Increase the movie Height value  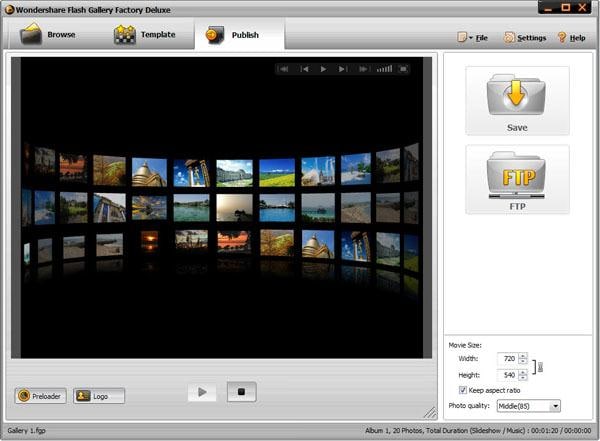click(523, 372)
